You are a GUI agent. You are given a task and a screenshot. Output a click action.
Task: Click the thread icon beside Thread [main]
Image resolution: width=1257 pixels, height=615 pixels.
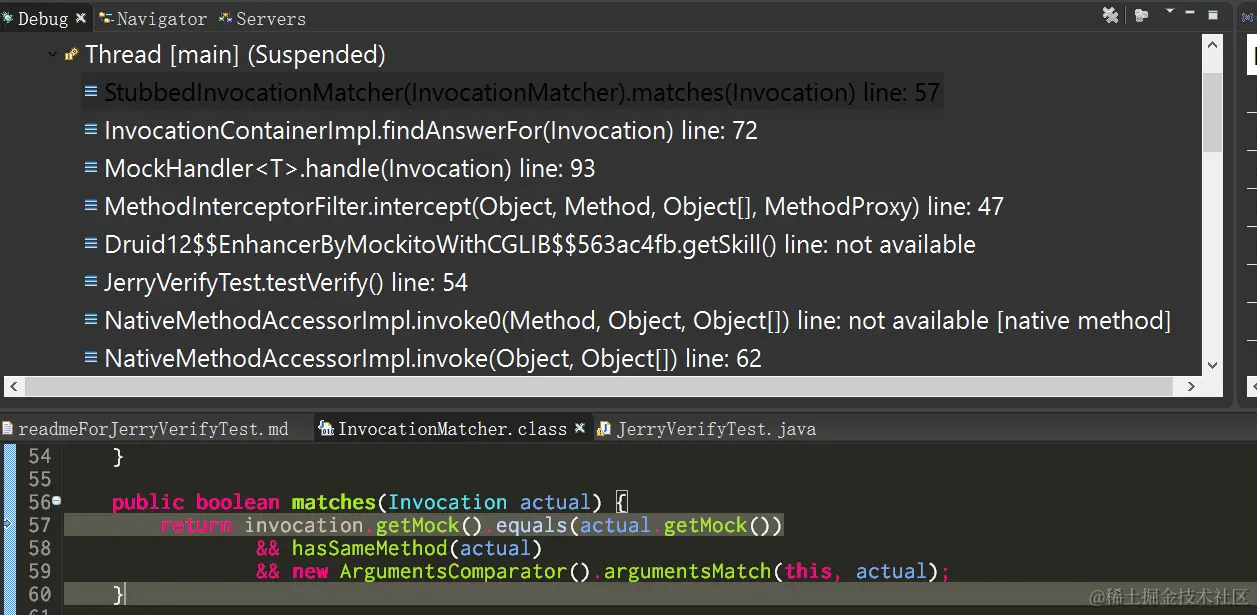(72, 55)
